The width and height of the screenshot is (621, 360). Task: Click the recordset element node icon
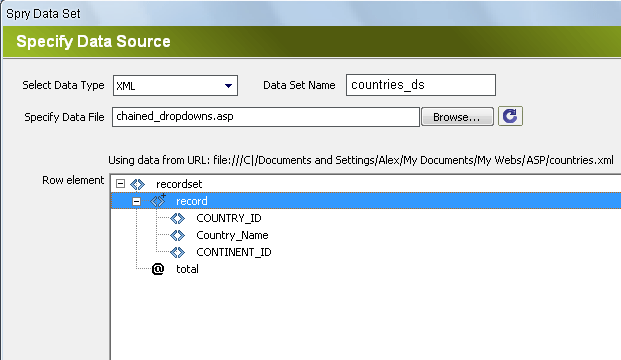(137, 184)
